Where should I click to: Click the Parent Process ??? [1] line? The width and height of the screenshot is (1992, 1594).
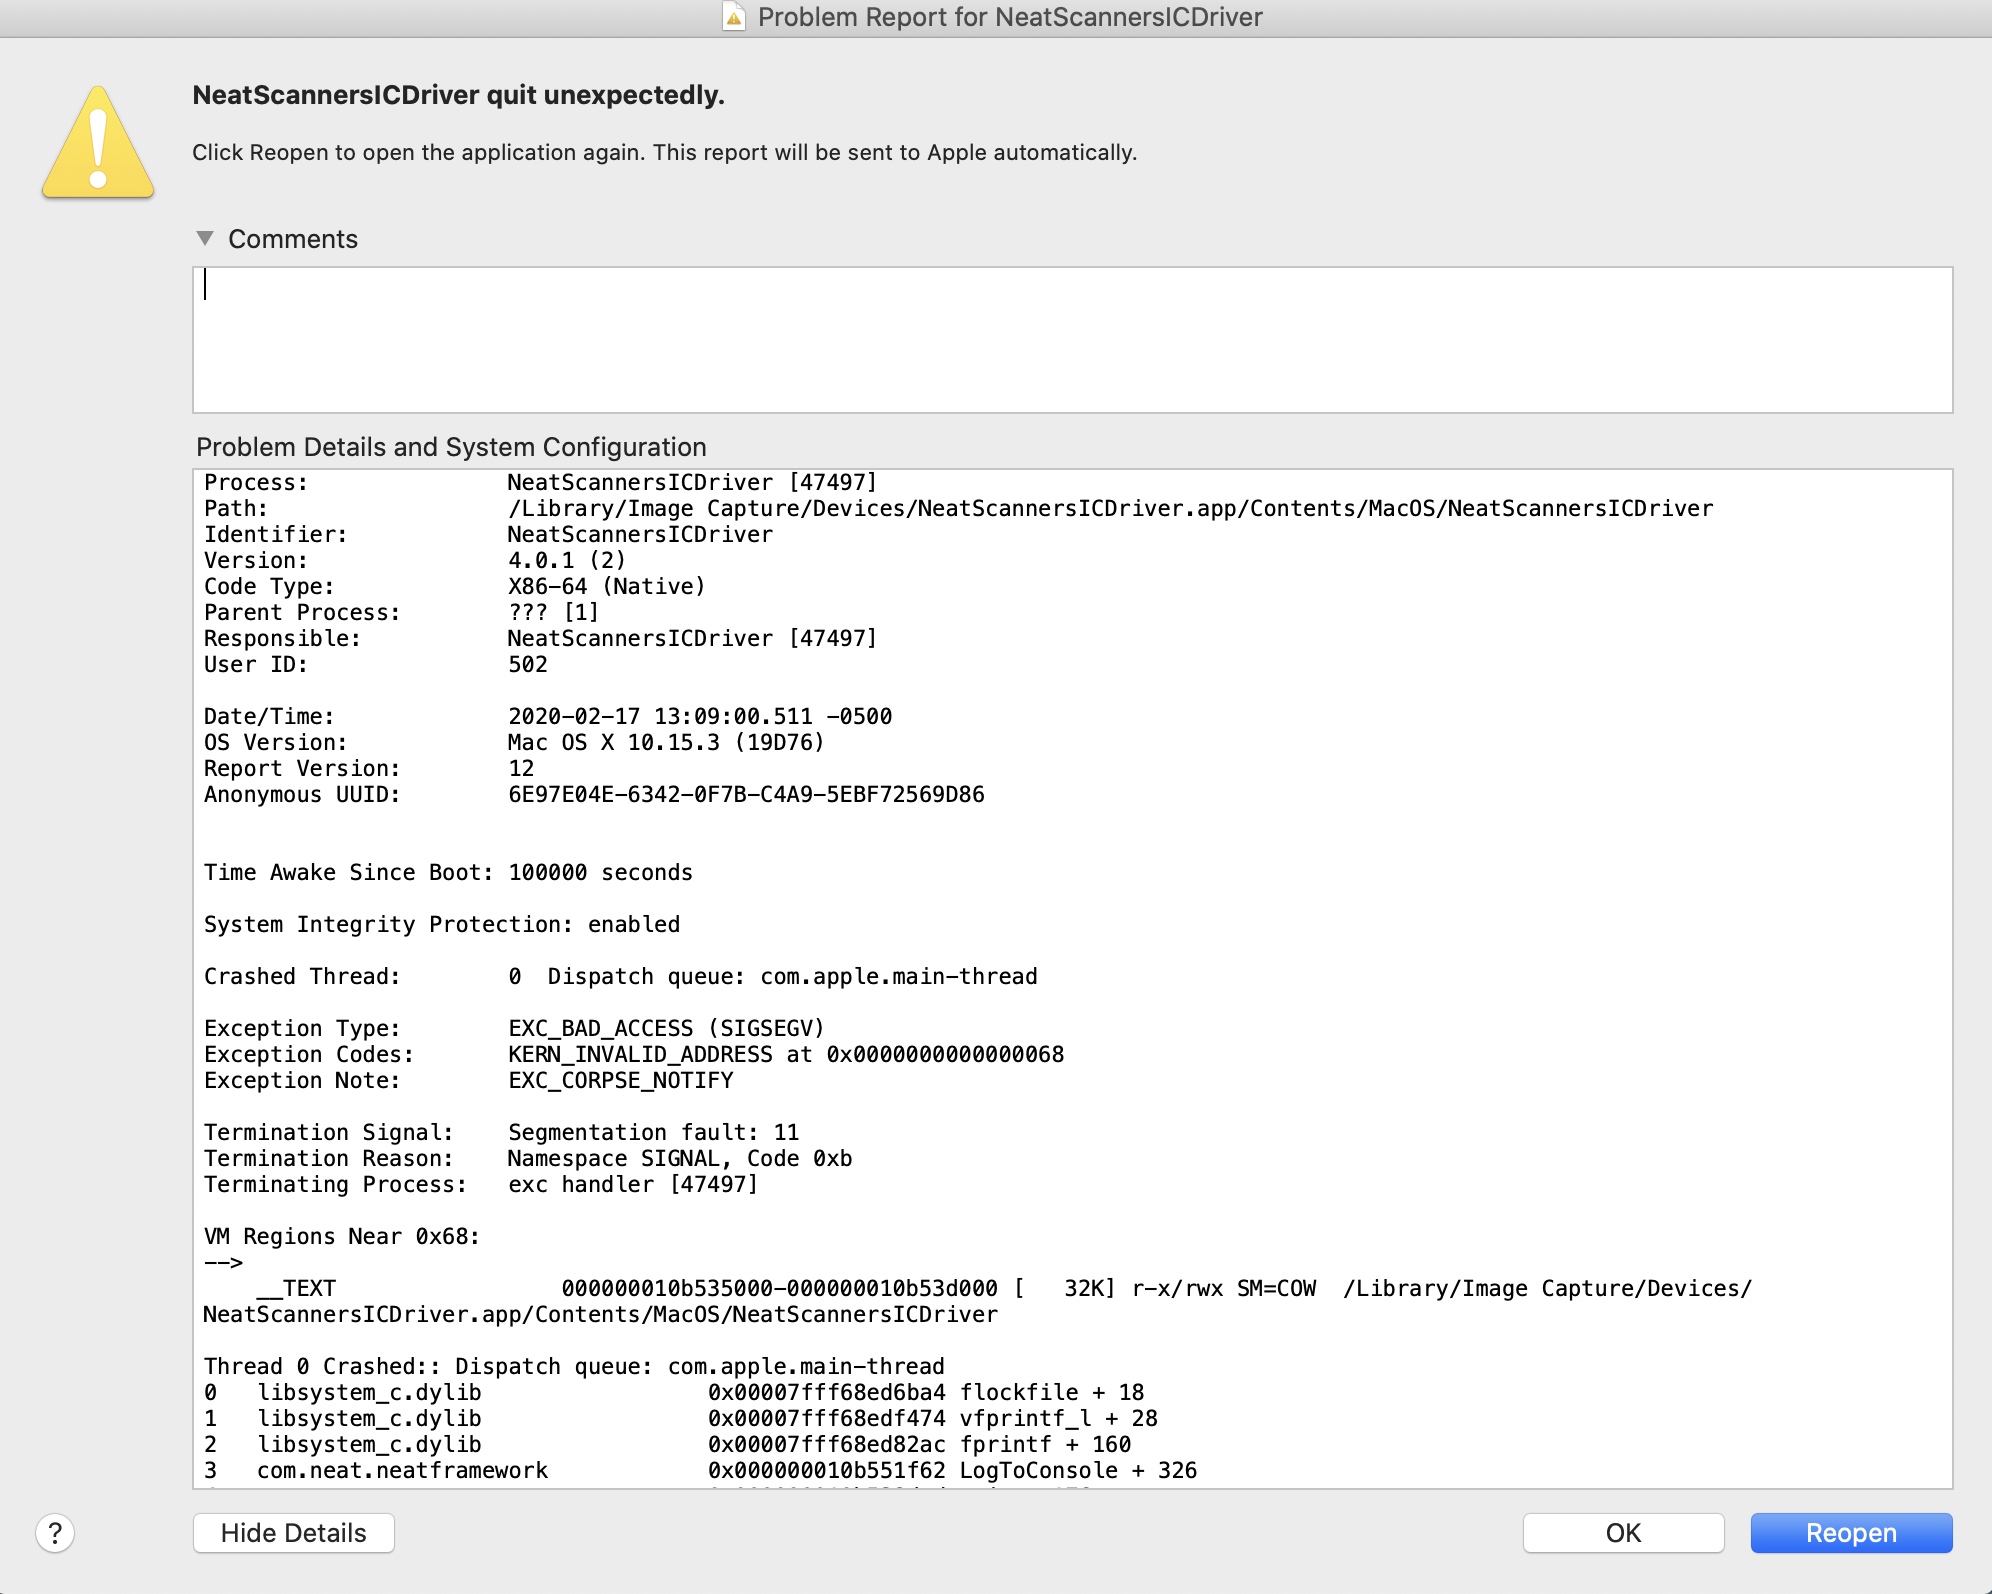(401, 612)
